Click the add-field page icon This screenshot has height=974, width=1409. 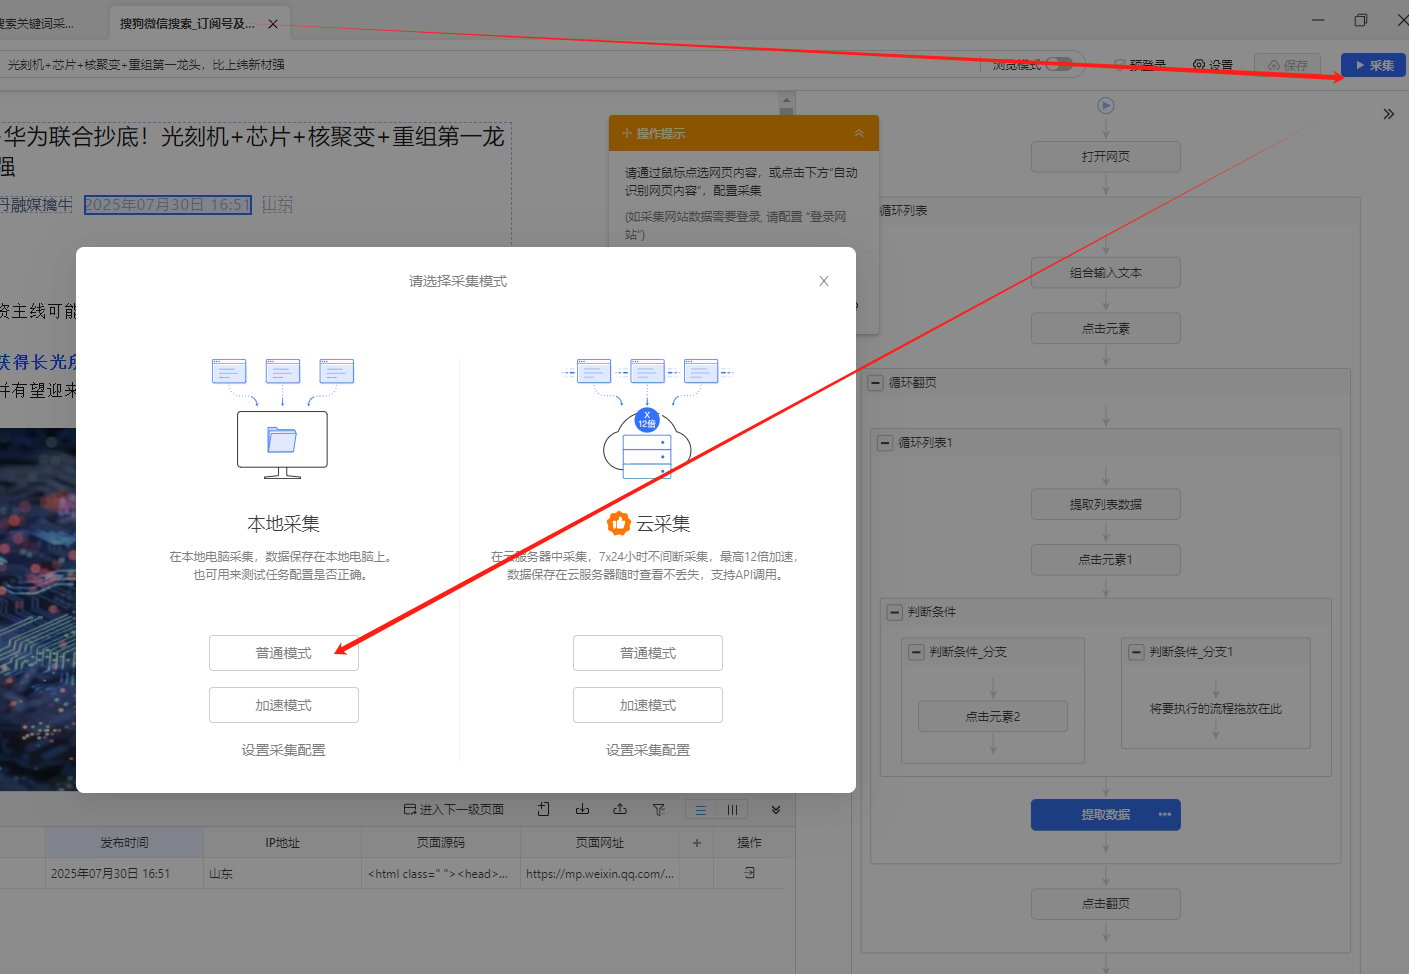(544, 809)
